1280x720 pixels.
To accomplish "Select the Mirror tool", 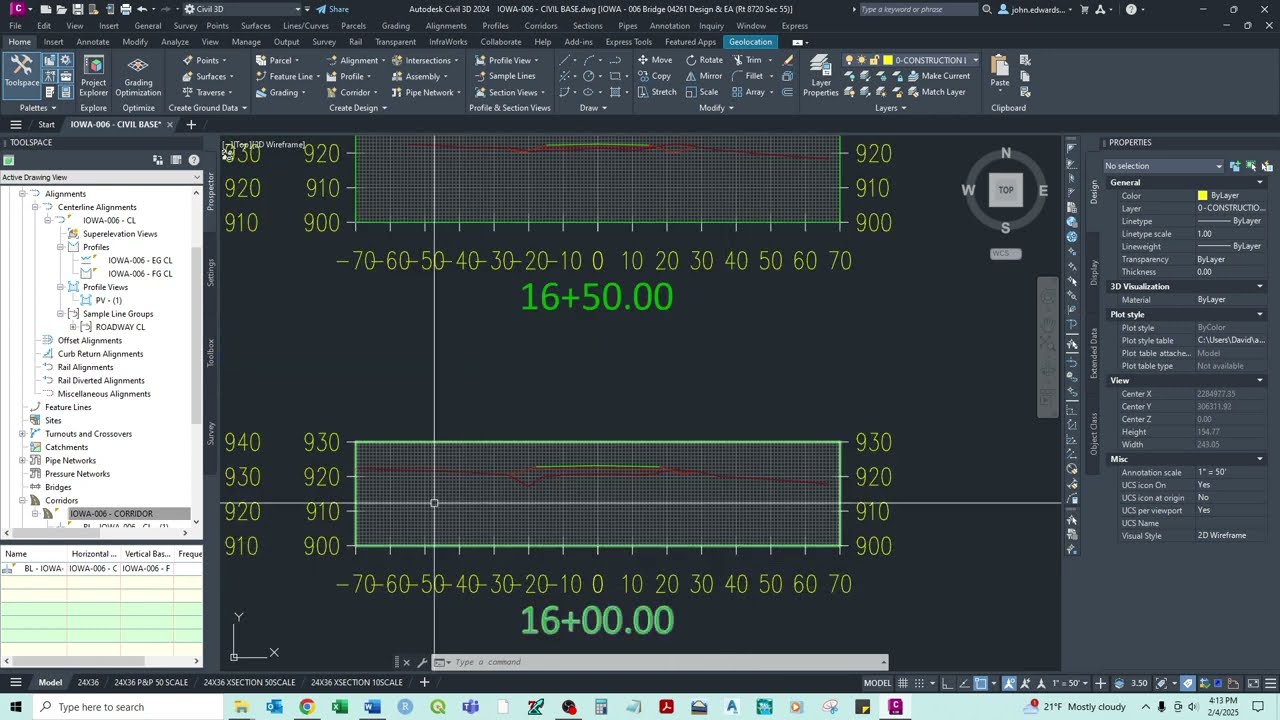I will (703, 76).
